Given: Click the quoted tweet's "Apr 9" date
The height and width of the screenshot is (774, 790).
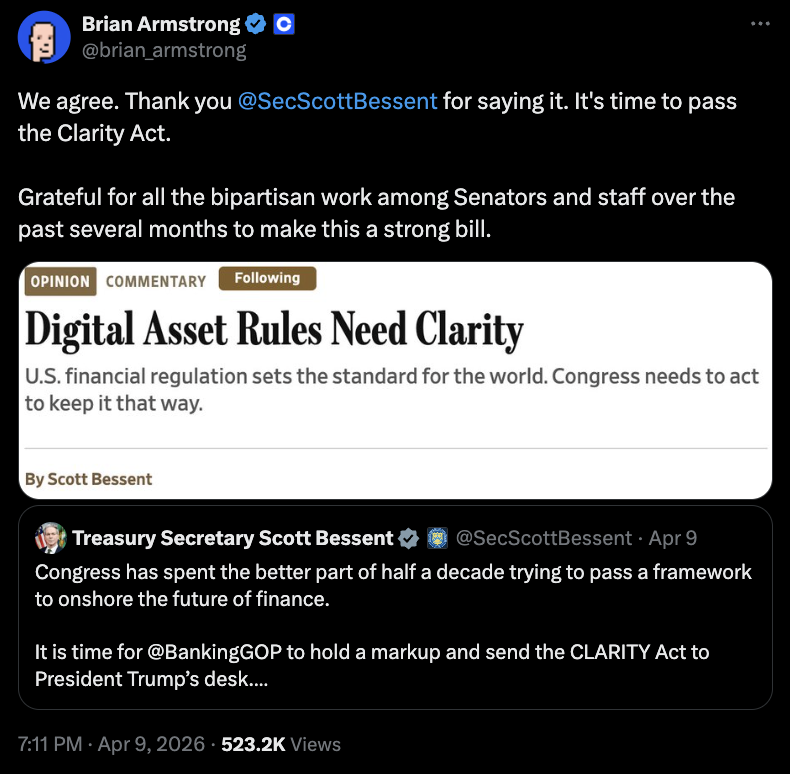Looking at the screenshot, I should click(672, 538).
